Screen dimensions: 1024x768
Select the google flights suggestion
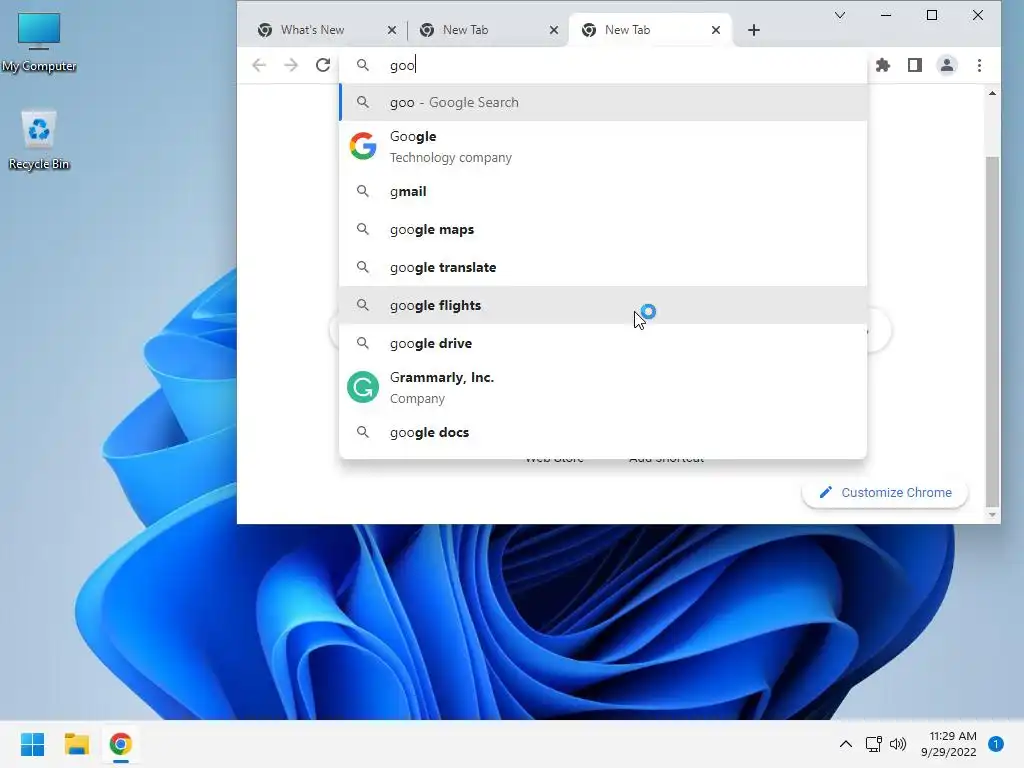coord(603,305)
